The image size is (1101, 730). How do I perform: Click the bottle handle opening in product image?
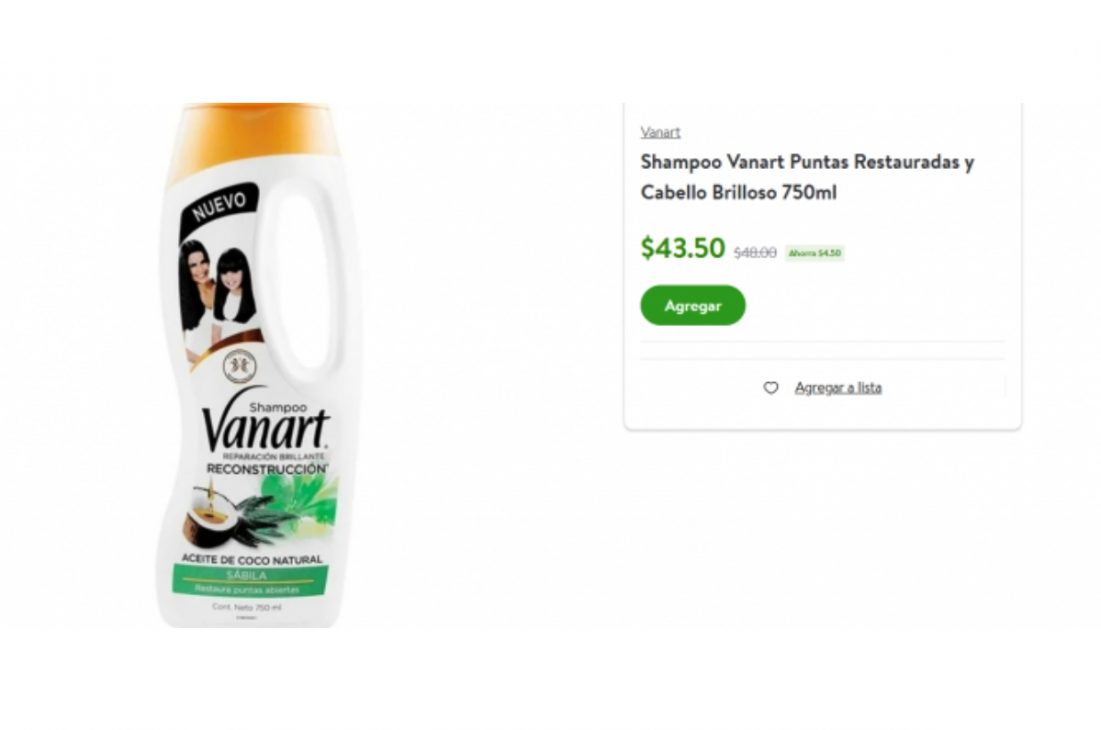301,279
